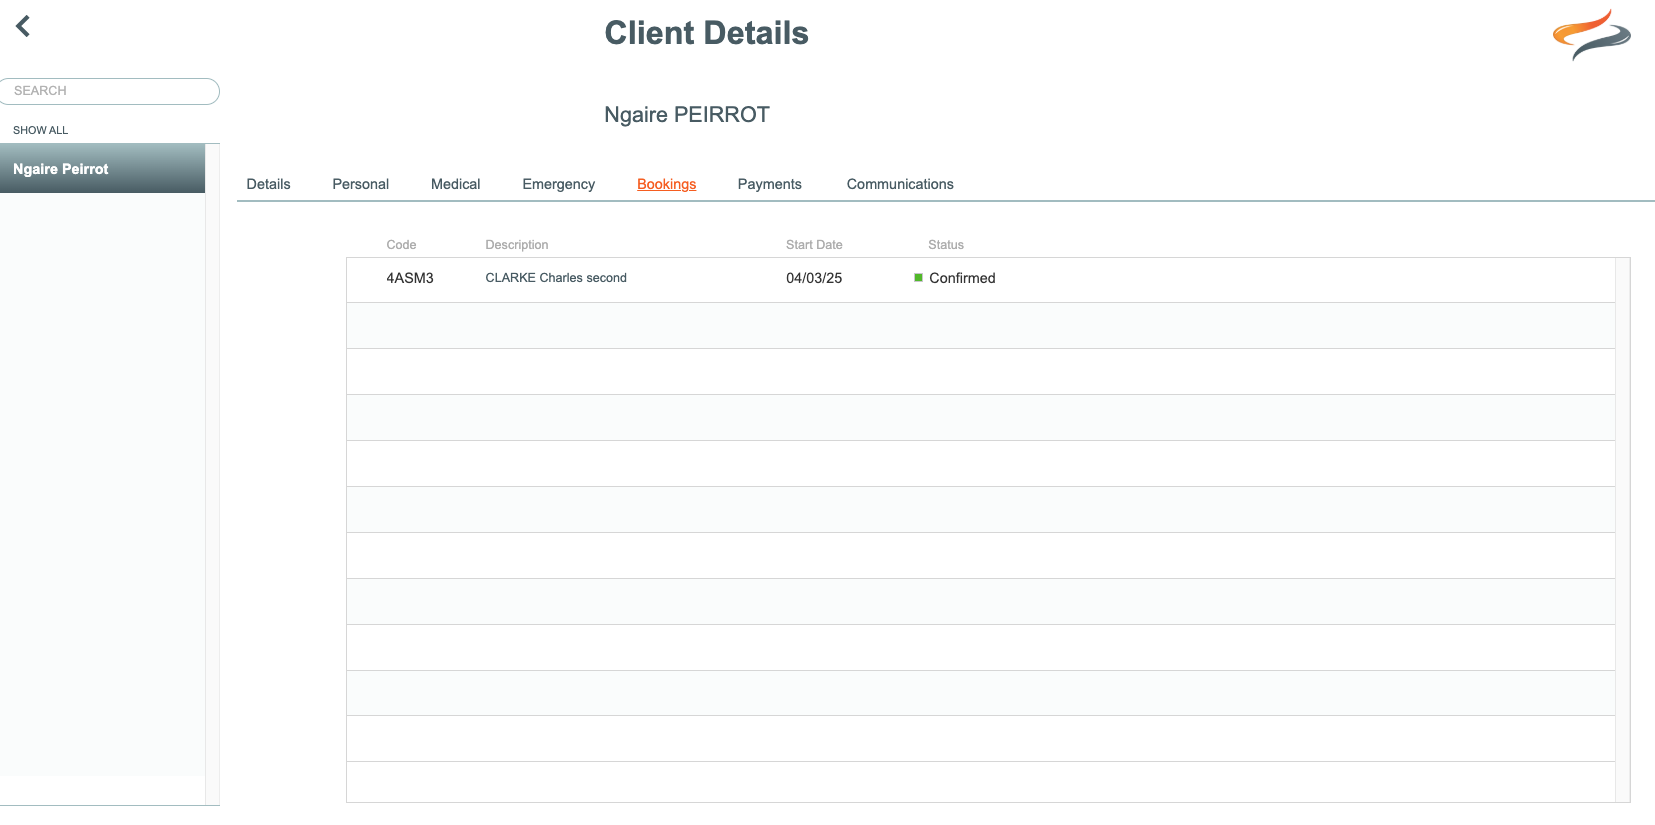Select booking code 4ASM3
This screenshot has height=825, width=1655.
click(410, 278)
